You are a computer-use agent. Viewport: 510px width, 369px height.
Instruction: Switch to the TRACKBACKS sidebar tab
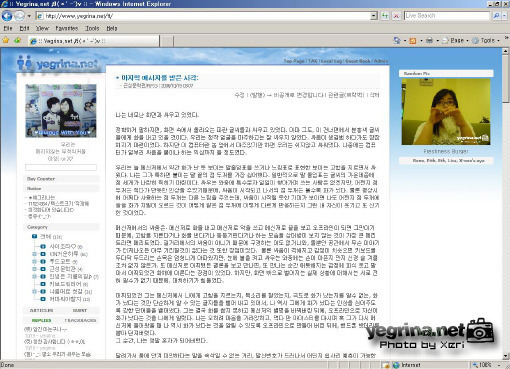click(80, 320)
